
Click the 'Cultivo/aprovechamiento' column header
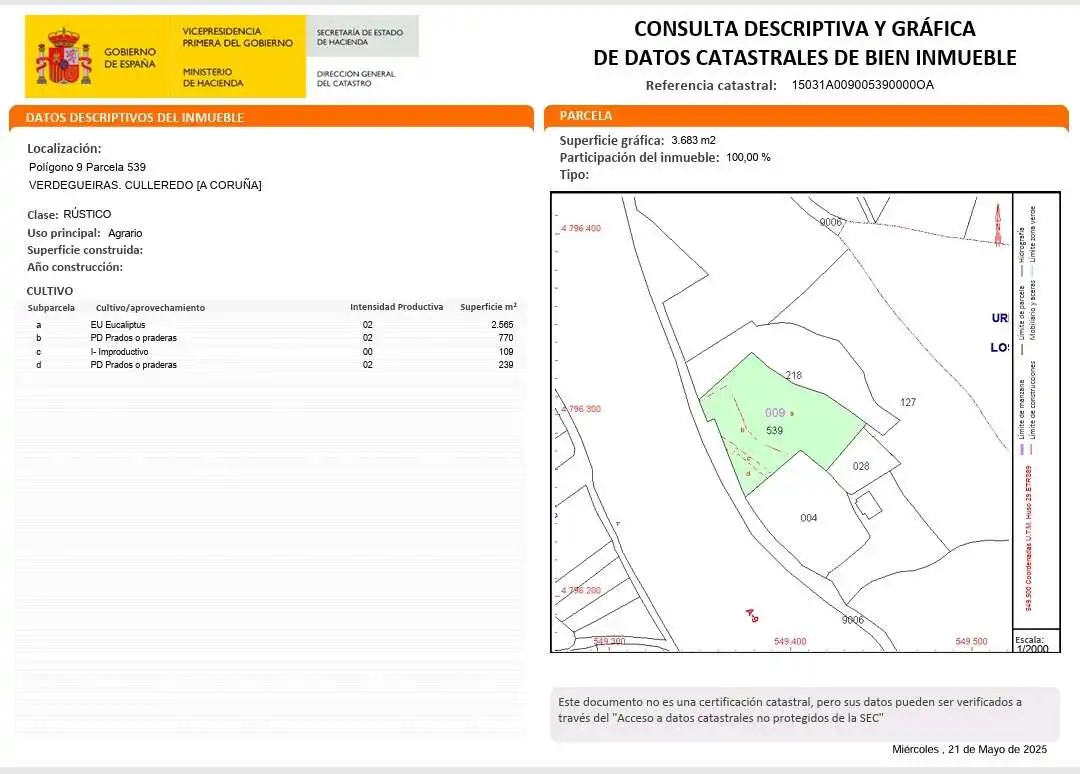(x=150, y=308)
